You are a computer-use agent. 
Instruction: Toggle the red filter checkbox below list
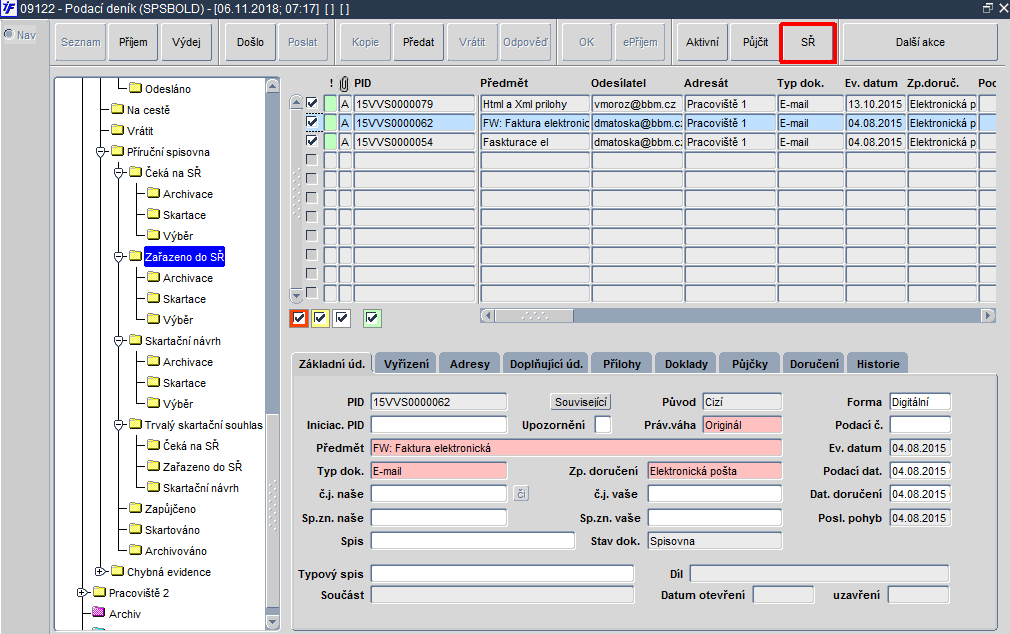pyautogui.click(x=299, y=318)
